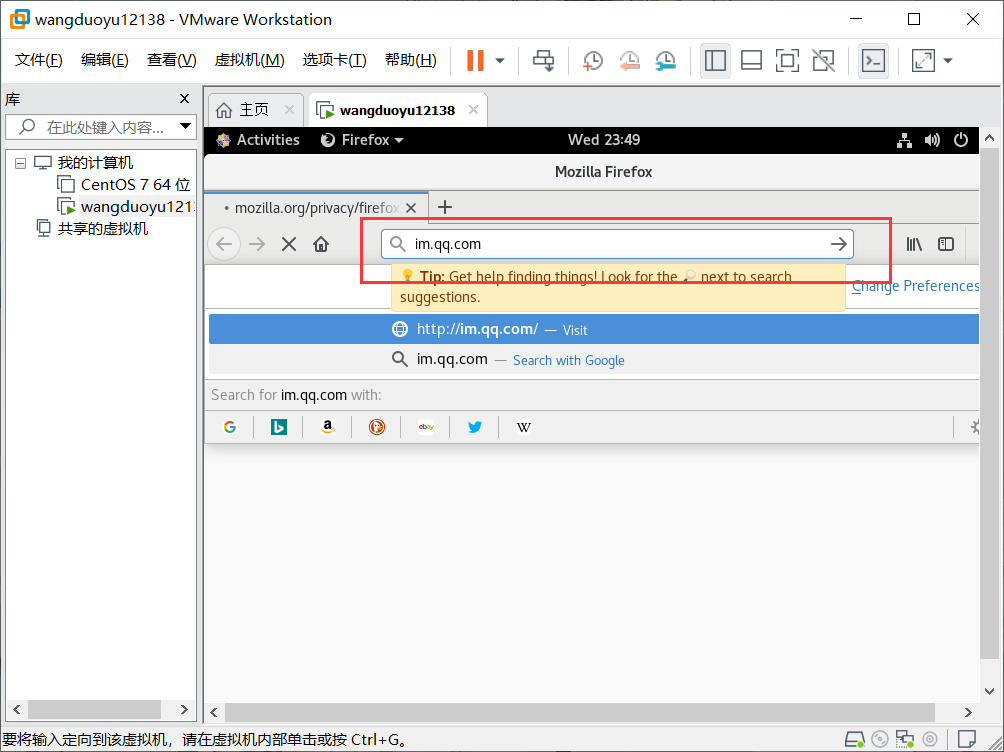Take a snapshot of the virtual machine
The height and width of the screenshot is (752, 1004).
click(592, 60)
